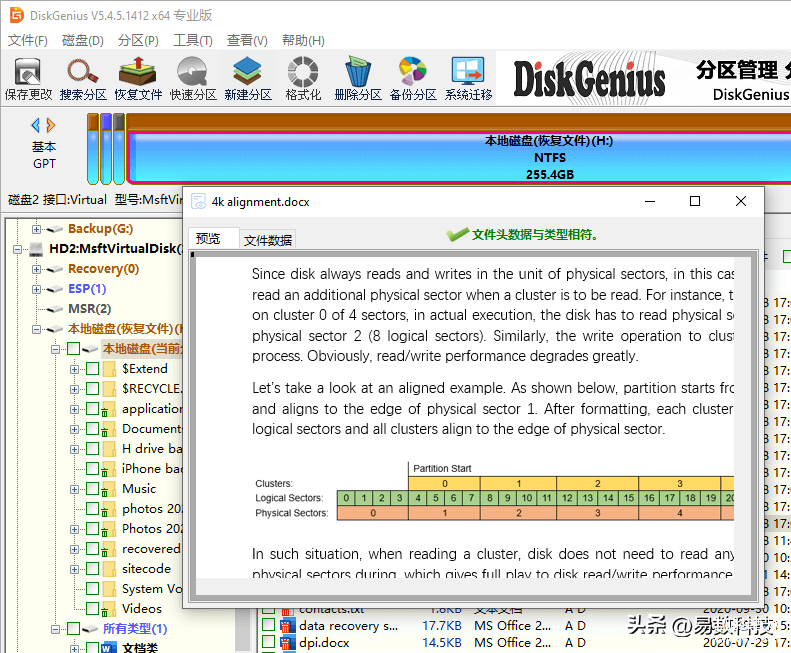The width and height of the screenshot is (791, 653).
Task: Tick the Music folder checkbox
Action: coord(92,488)
